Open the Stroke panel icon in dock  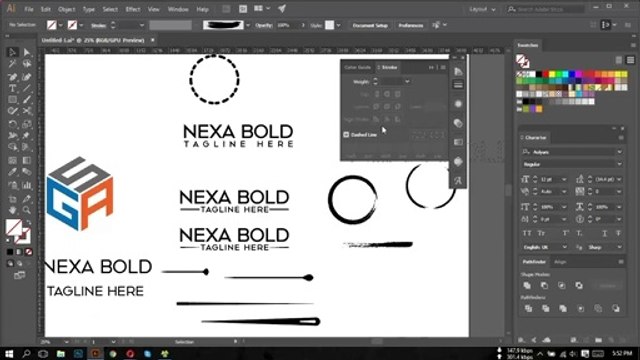(x=458, y=84)
